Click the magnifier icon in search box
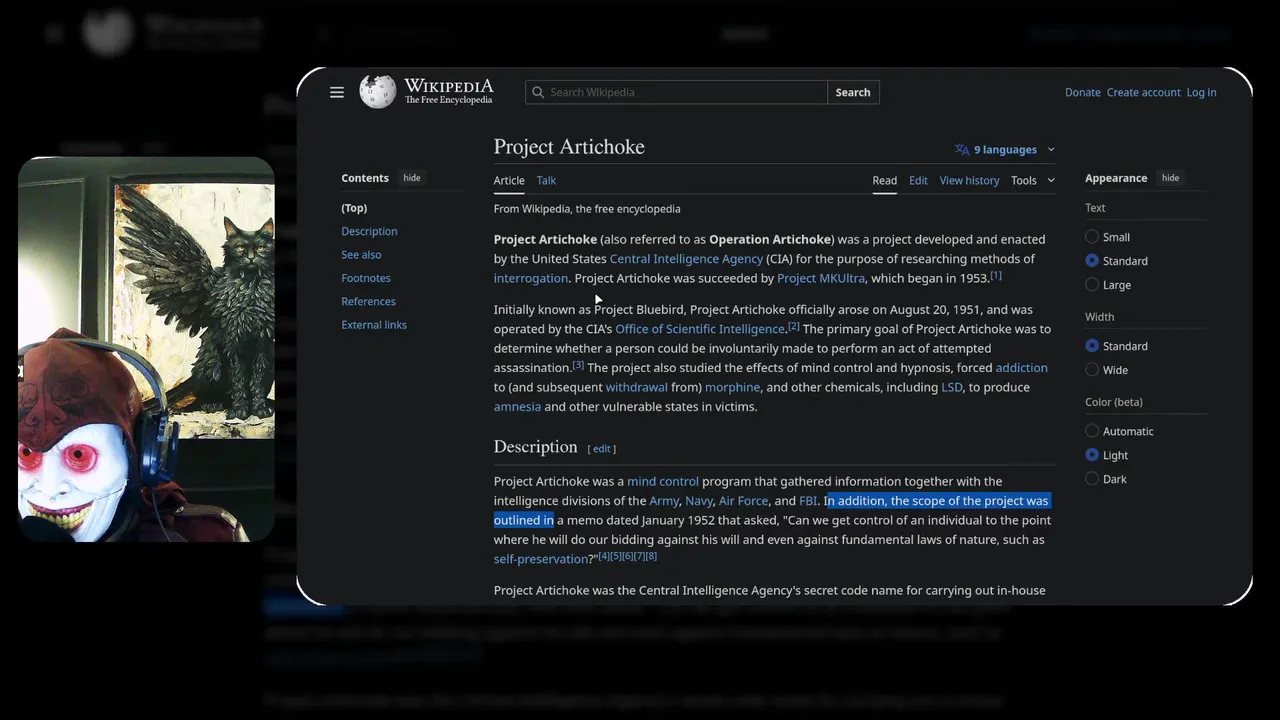This screenshot has height=720, width=1280. (x=539, y=92)
